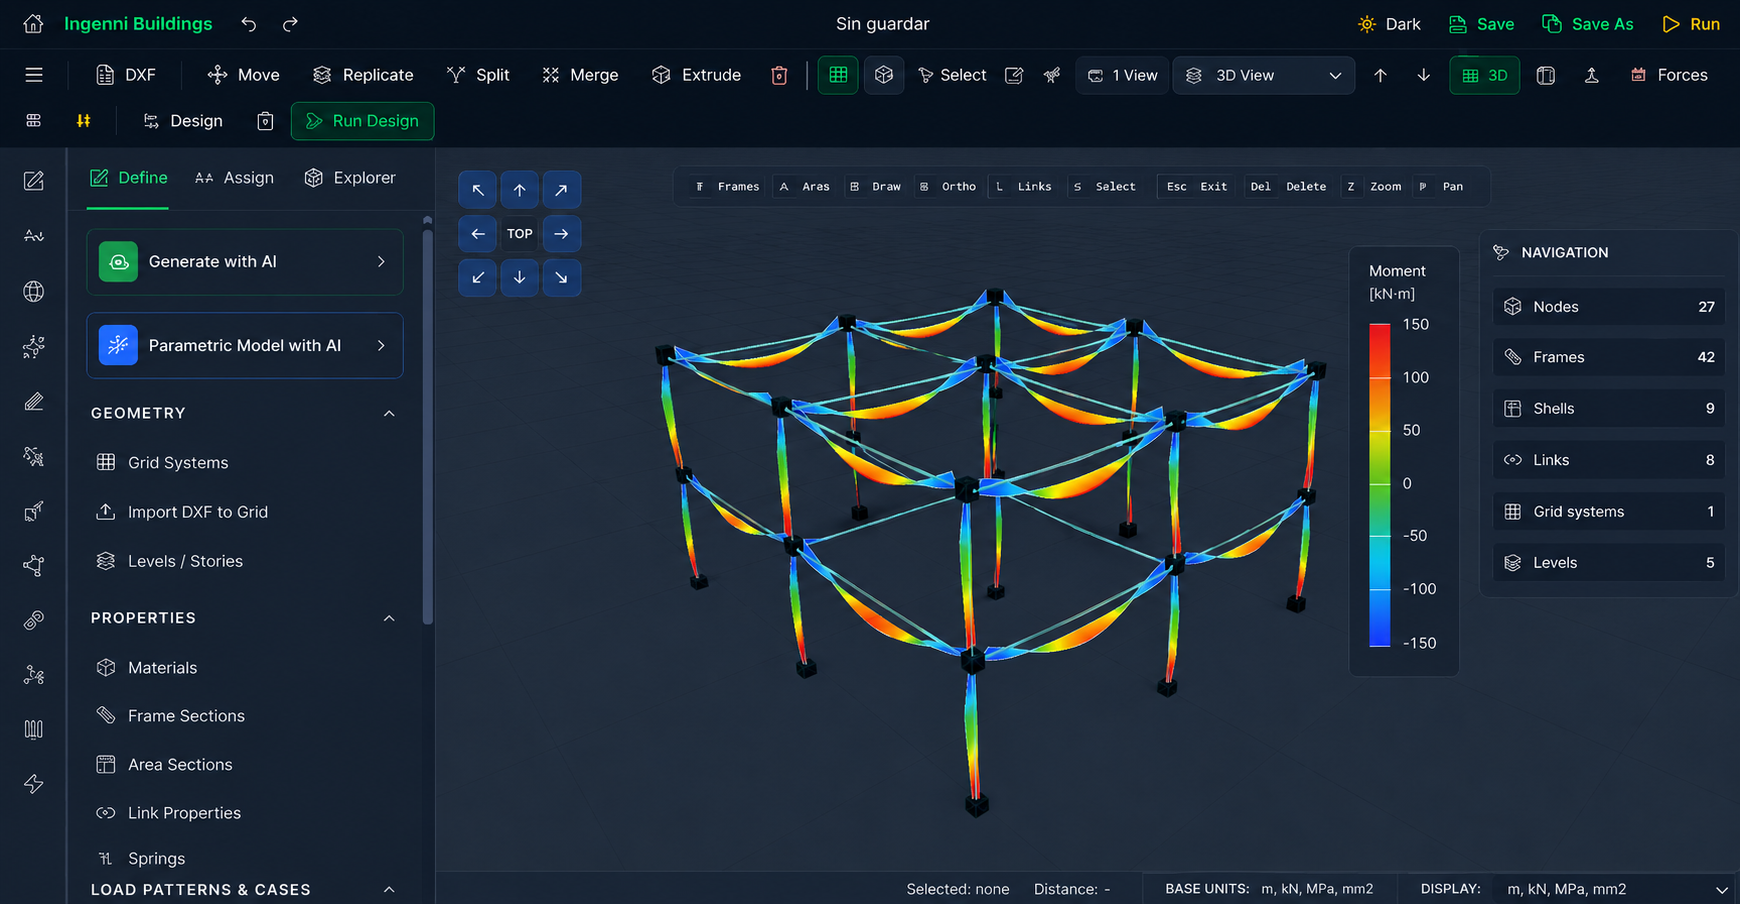
Task: Click the columns sidebar icon
Action: click(34, 729)
